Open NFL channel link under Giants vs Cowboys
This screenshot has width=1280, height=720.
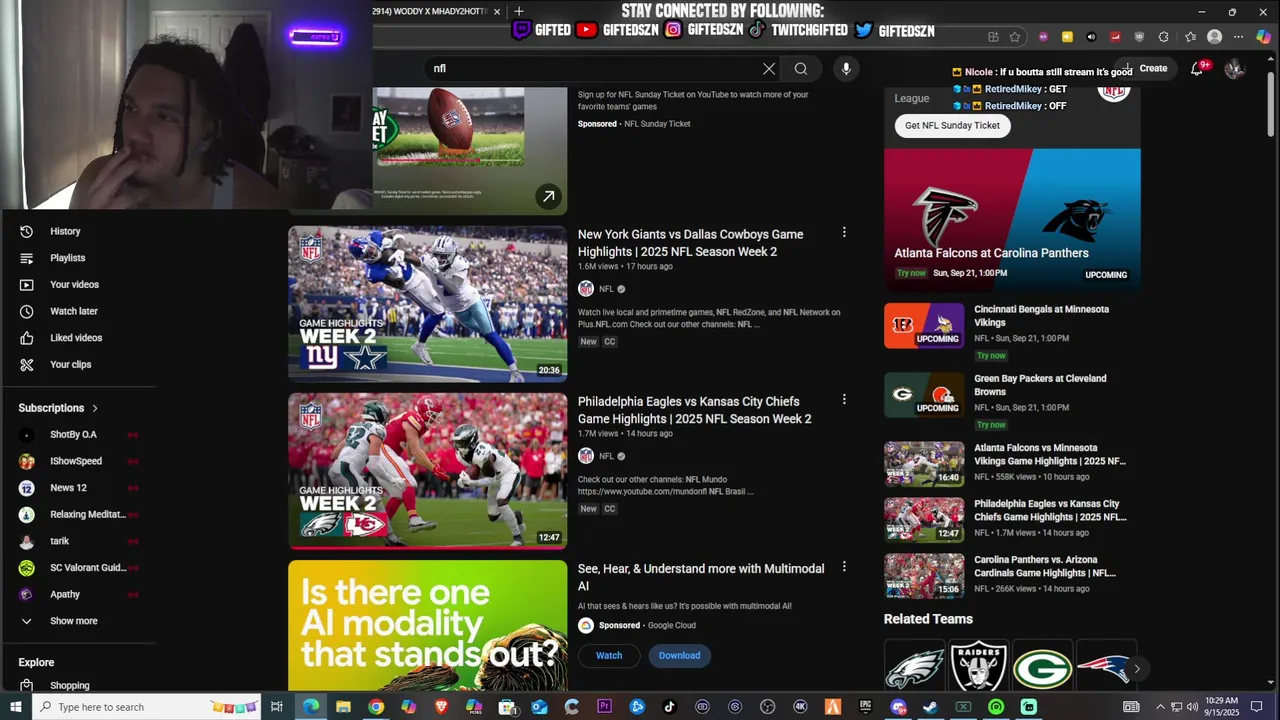(606, 289)
